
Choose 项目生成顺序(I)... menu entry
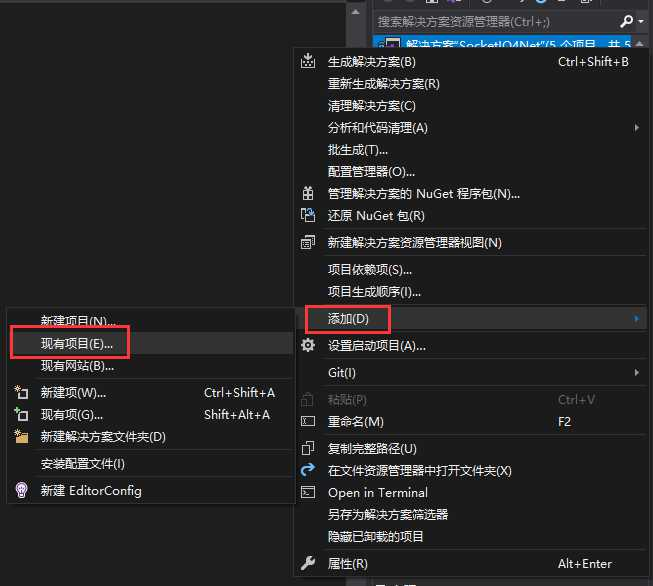tap(471, 292)
